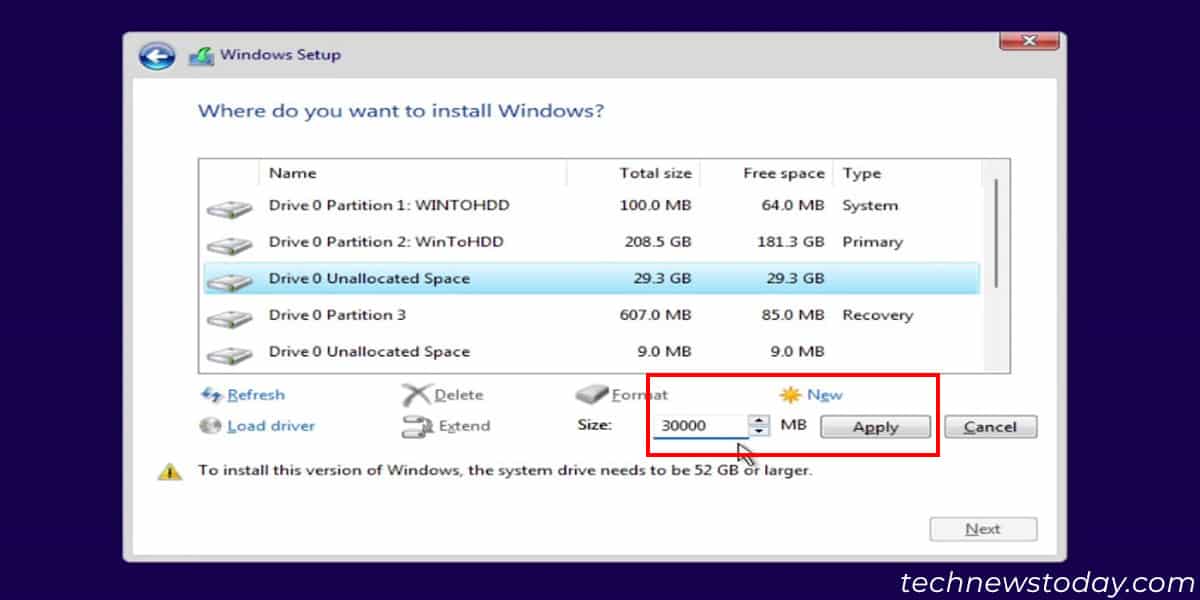Focus the Size input field
The width and height of the screenshot is (1200, 600).
point(700,426)
